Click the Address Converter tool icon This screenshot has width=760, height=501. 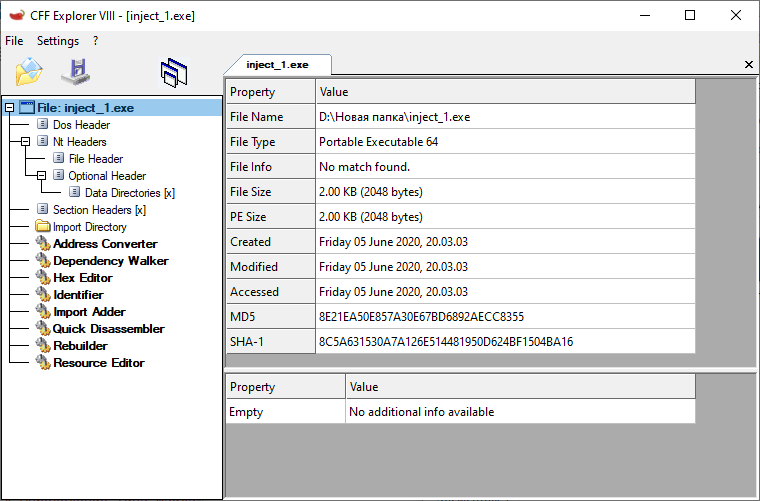pos(43,244)
